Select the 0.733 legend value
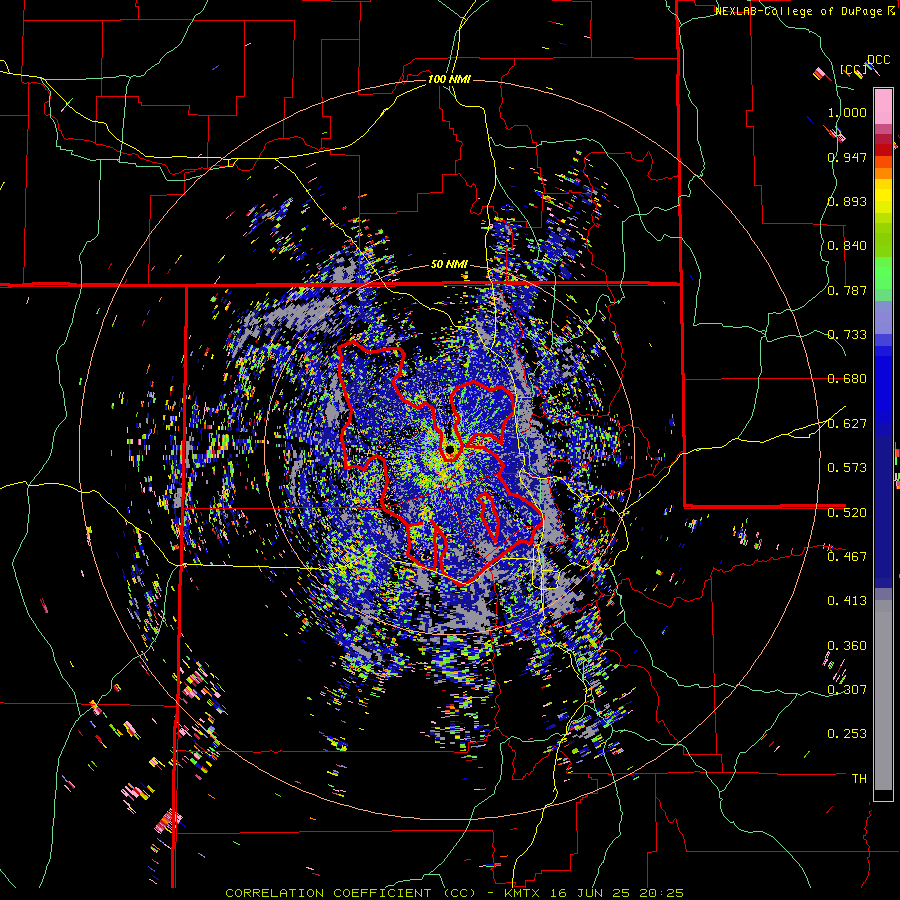Screen dimensions: 900x900 (847, 335)
